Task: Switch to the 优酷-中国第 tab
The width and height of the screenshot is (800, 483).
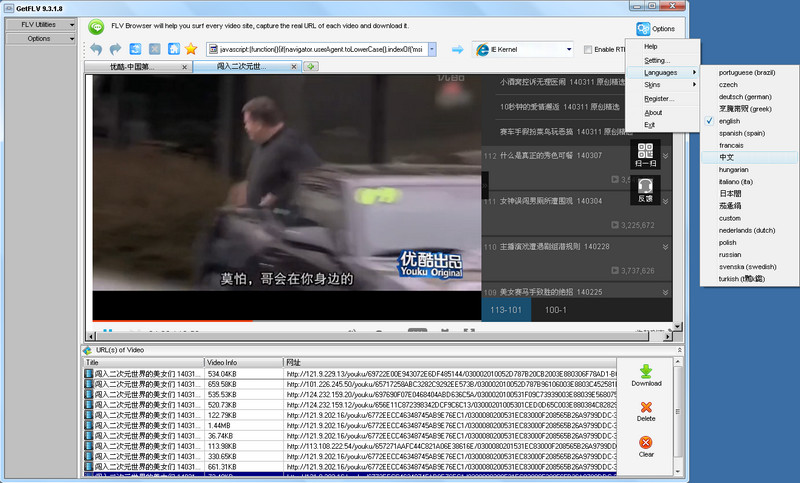Action: click(132, 67)
